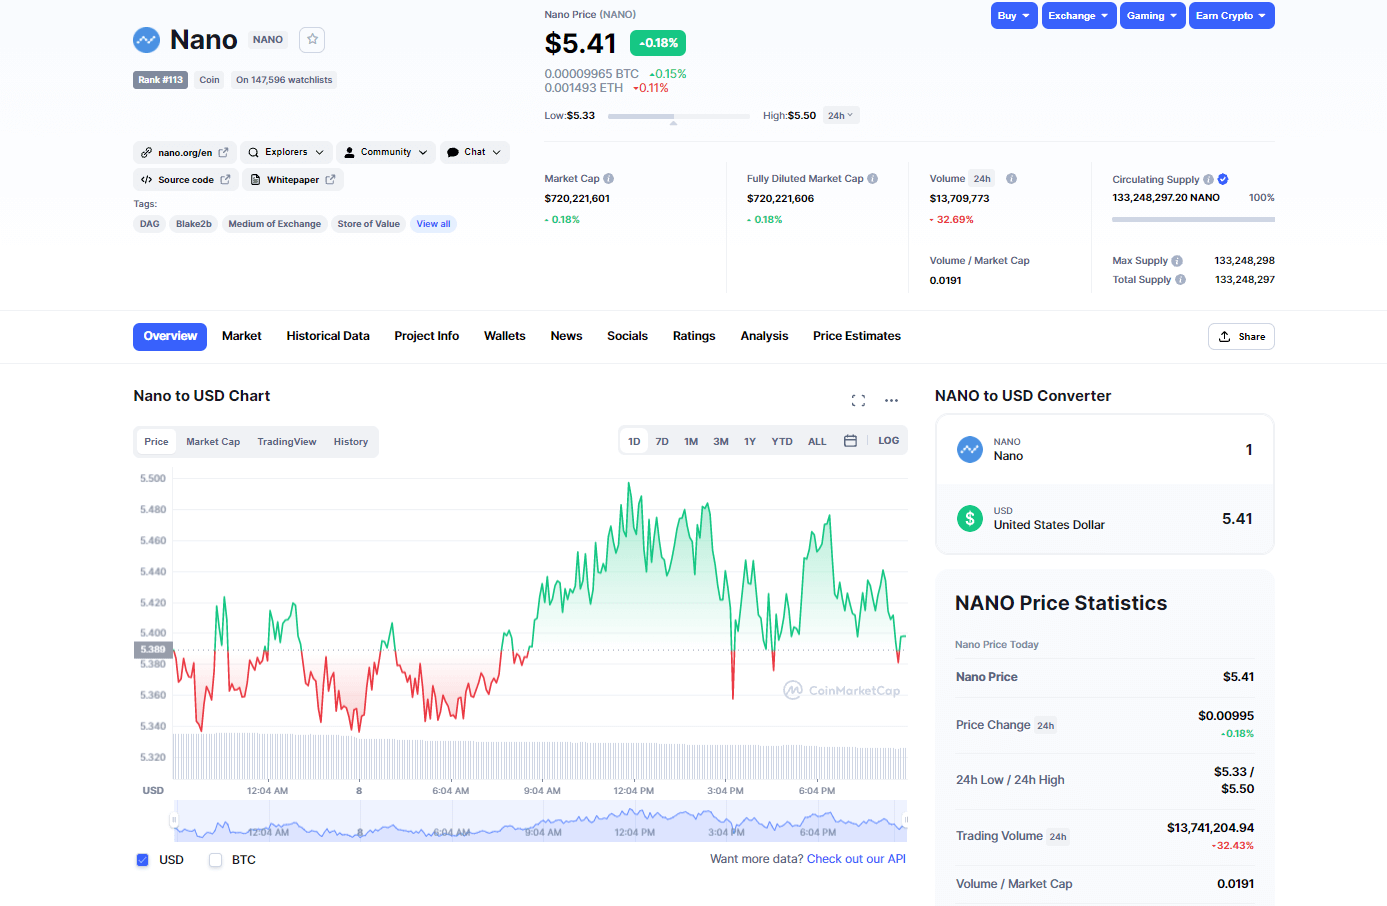Uncheck the USD checkbox below chart
Viewport: 1387px width, 906px height.
[x=143, y=860]
